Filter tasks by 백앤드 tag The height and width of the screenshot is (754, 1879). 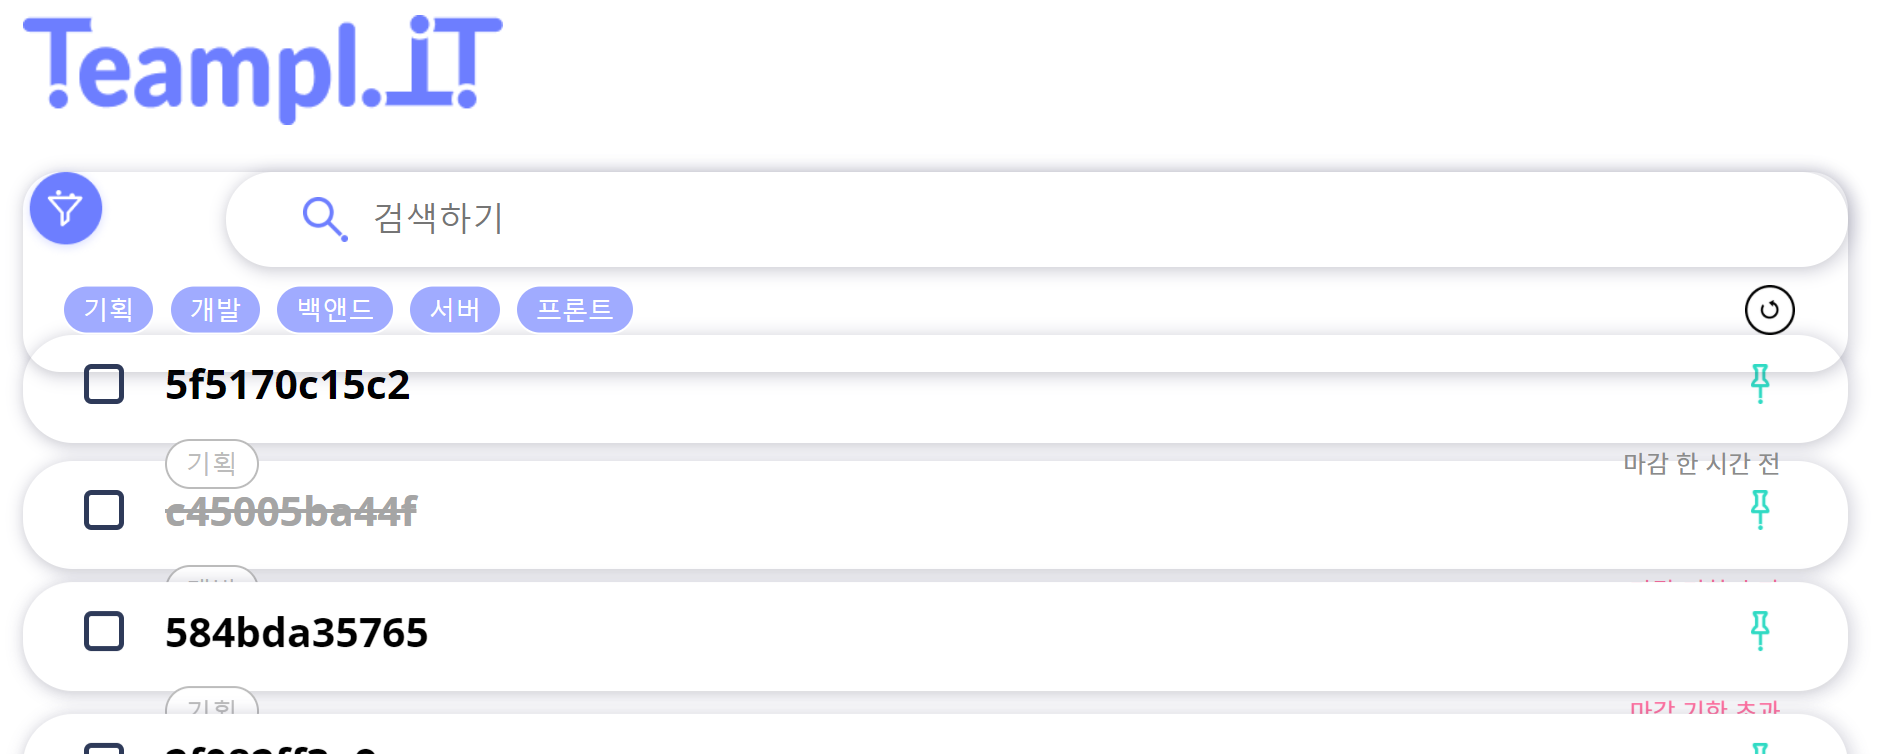tap(335, 310)
